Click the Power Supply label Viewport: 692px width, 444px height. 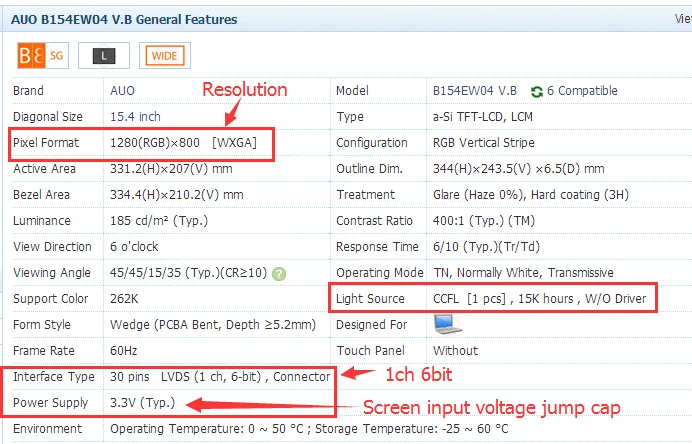(51, 403)
